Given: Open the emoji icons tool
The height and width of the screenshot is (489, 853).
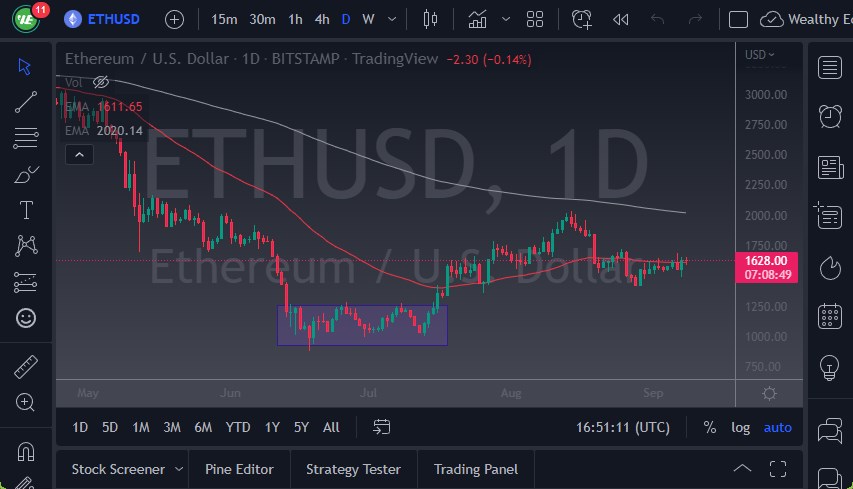Looking at the screenshot, I should (x=26, y=318).
